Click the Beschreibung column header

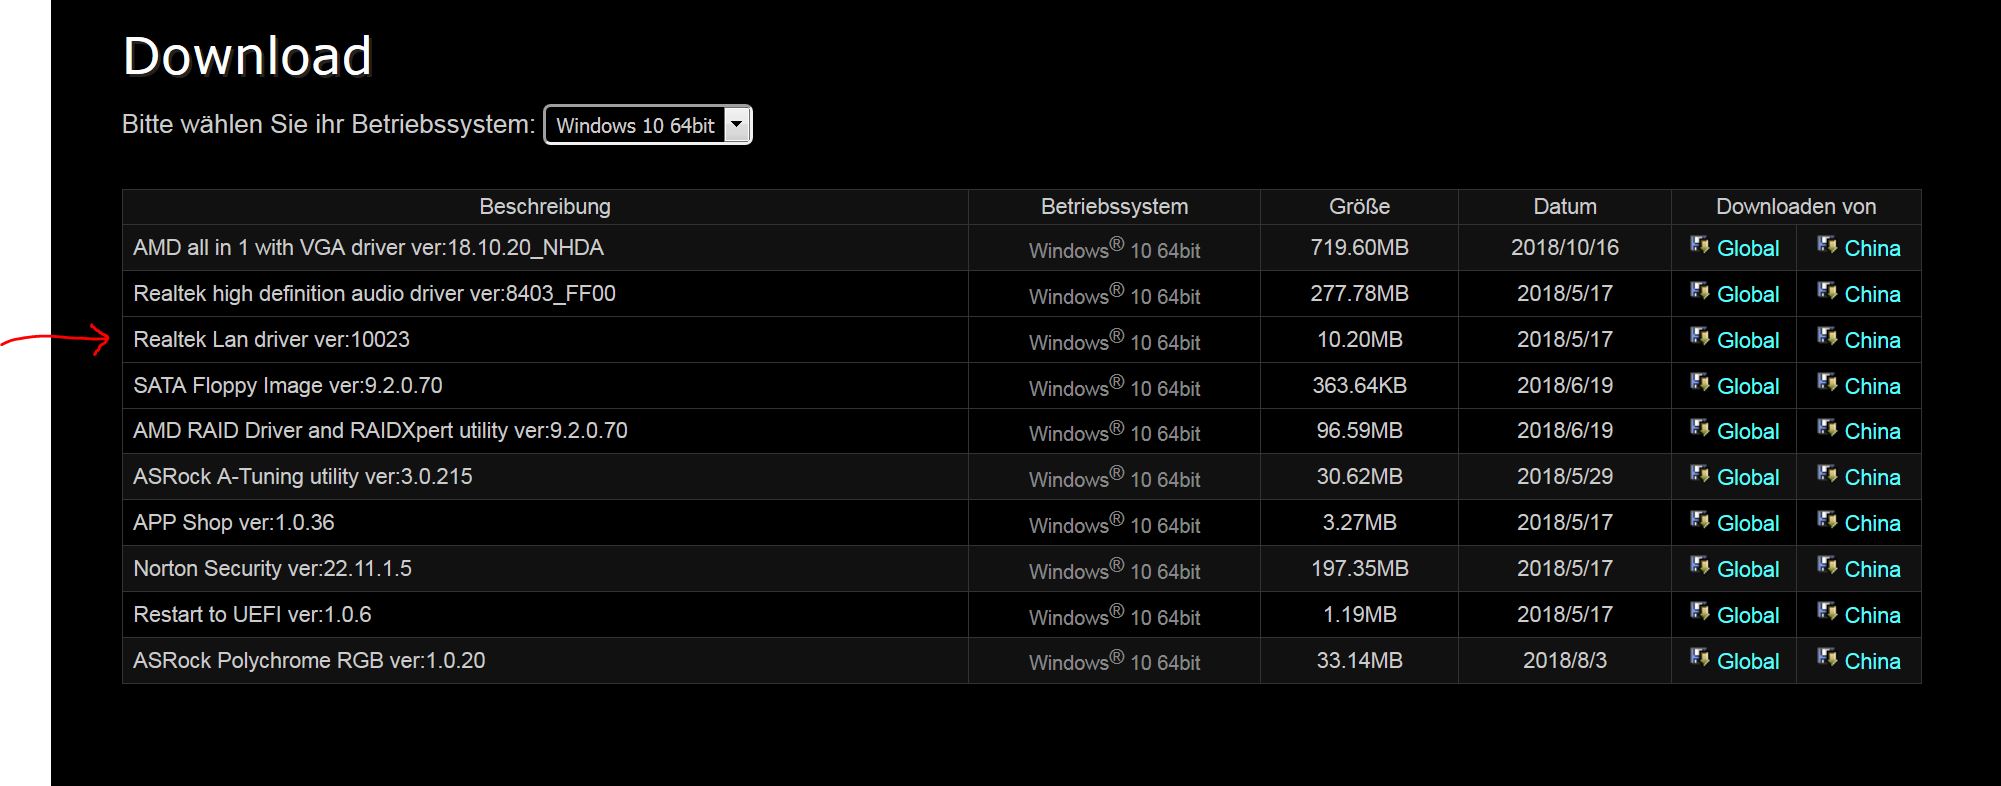point(545,207)
